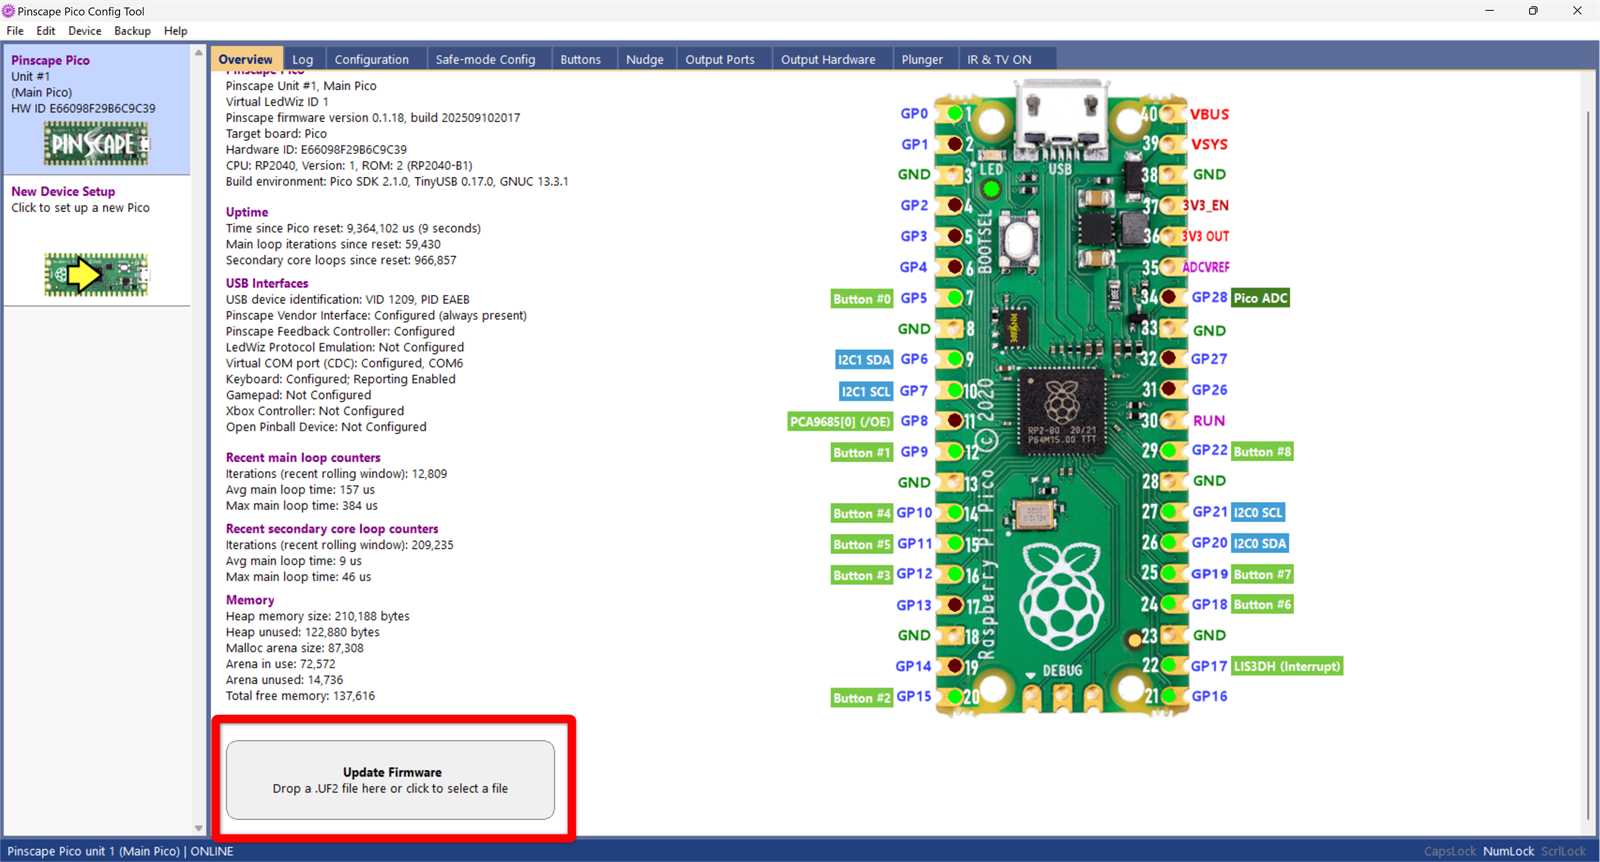Image resolution: width=1600 pixels, height=862 pixels.
Task: Select the Overview tab
Action: click(246, 59)
